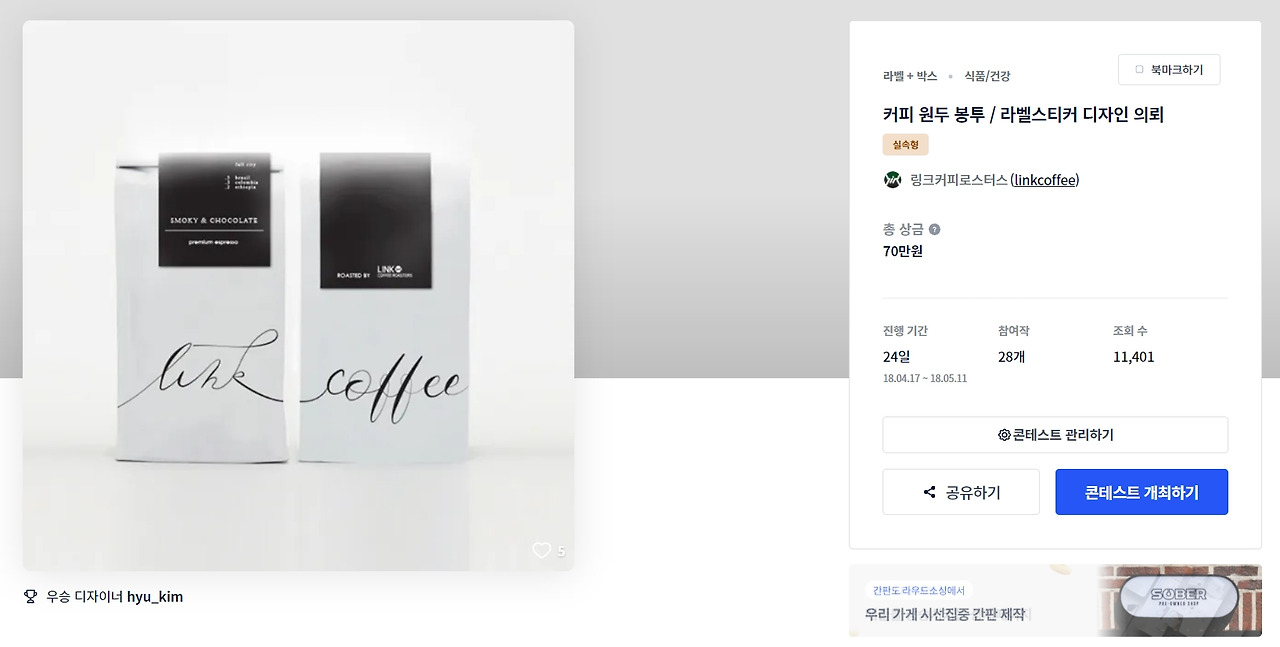Like the design with the heart icon
Image resolution: width=1280 pixels, height=647 pixels.
(x=541, y=550)
